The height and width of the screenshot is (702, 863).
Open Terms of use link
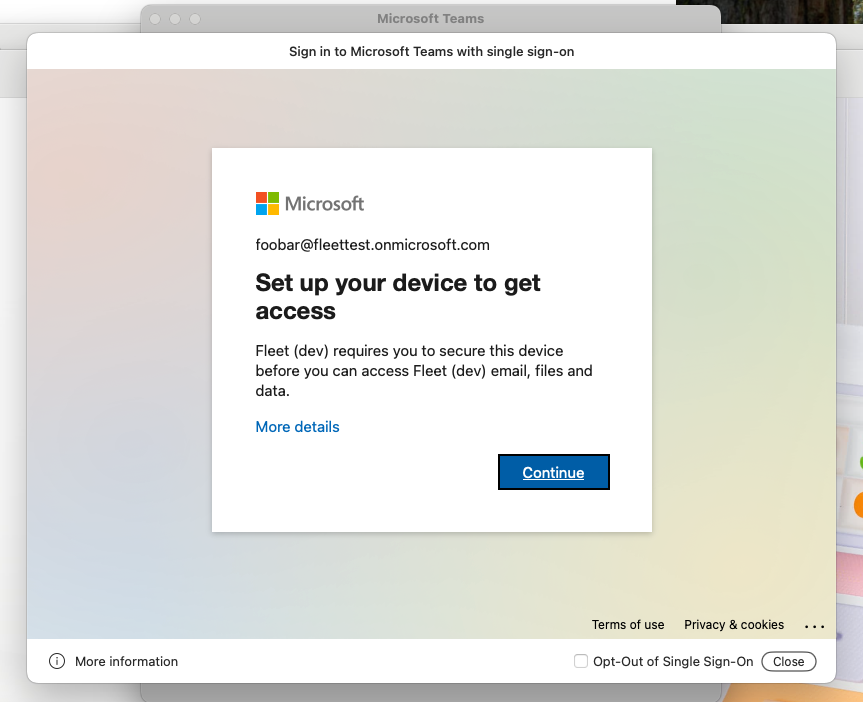pyautogui.click(x=628, y=624)
